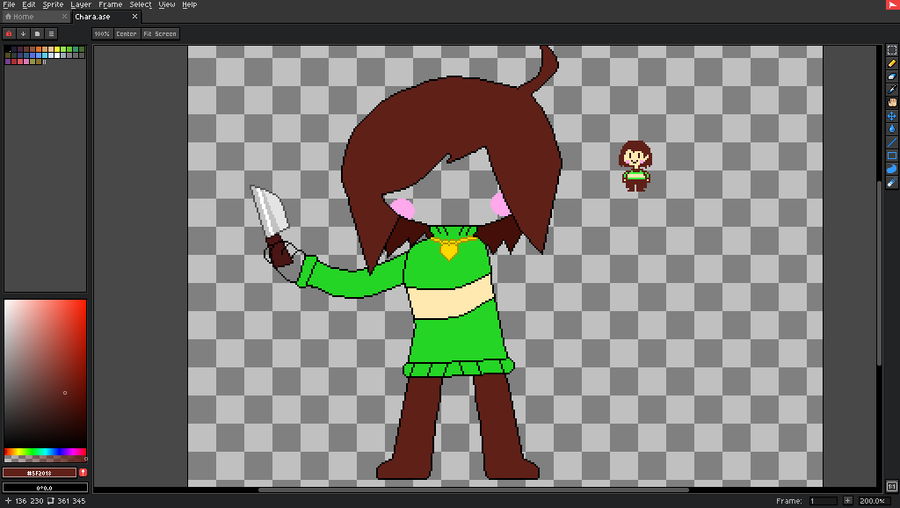The height and width of the screenshot is (508, 900).
Task: Select the Eyedropper tool
Action: [x=891, y=90]
